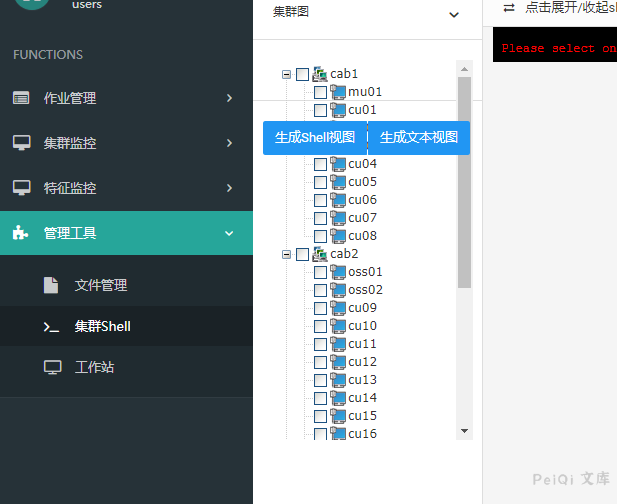The image size is (617, 504).
Task: Click the 特征监控 monitor icon
Action: (x=21, y=188)
